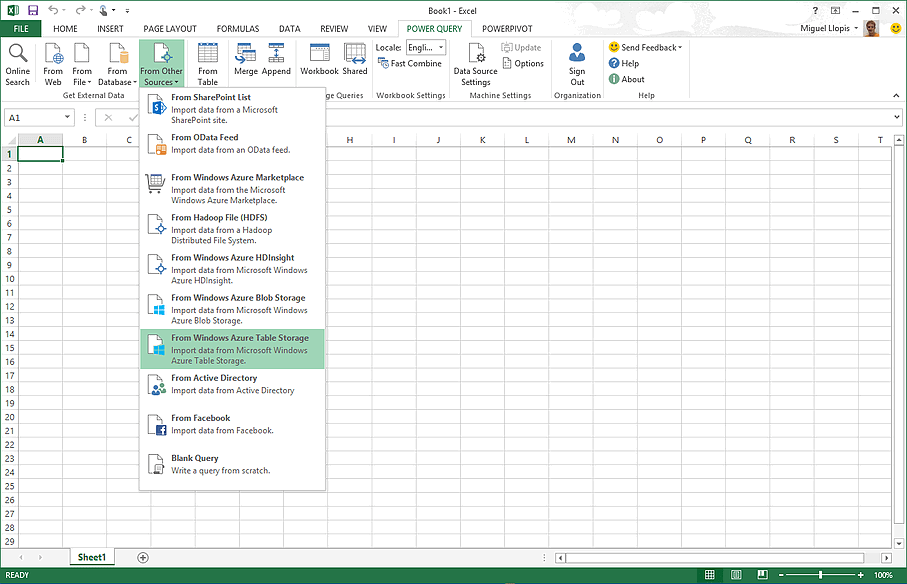Open Online Search
The width and height of the screenshot is (907, 584).
coord(18,65)
